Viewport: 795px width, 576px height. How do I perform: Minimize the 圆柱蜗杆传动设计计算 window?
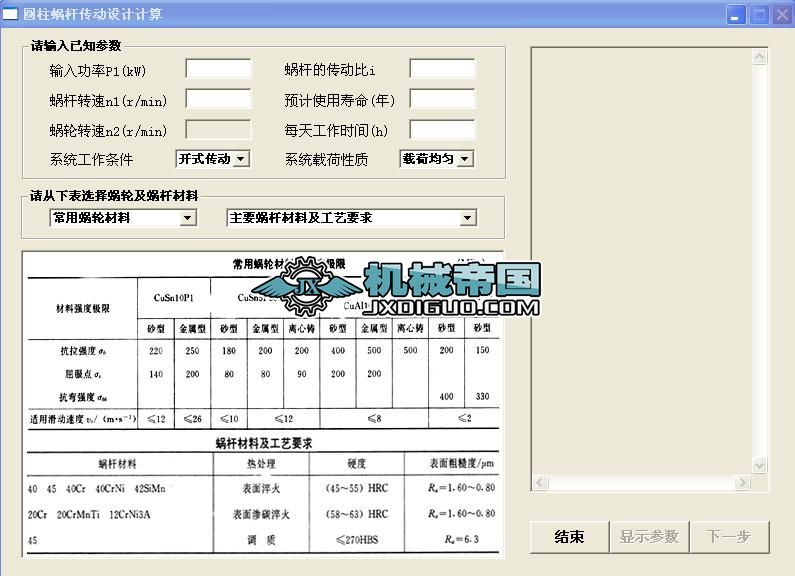pyautogui.click(x=735, y=15)
